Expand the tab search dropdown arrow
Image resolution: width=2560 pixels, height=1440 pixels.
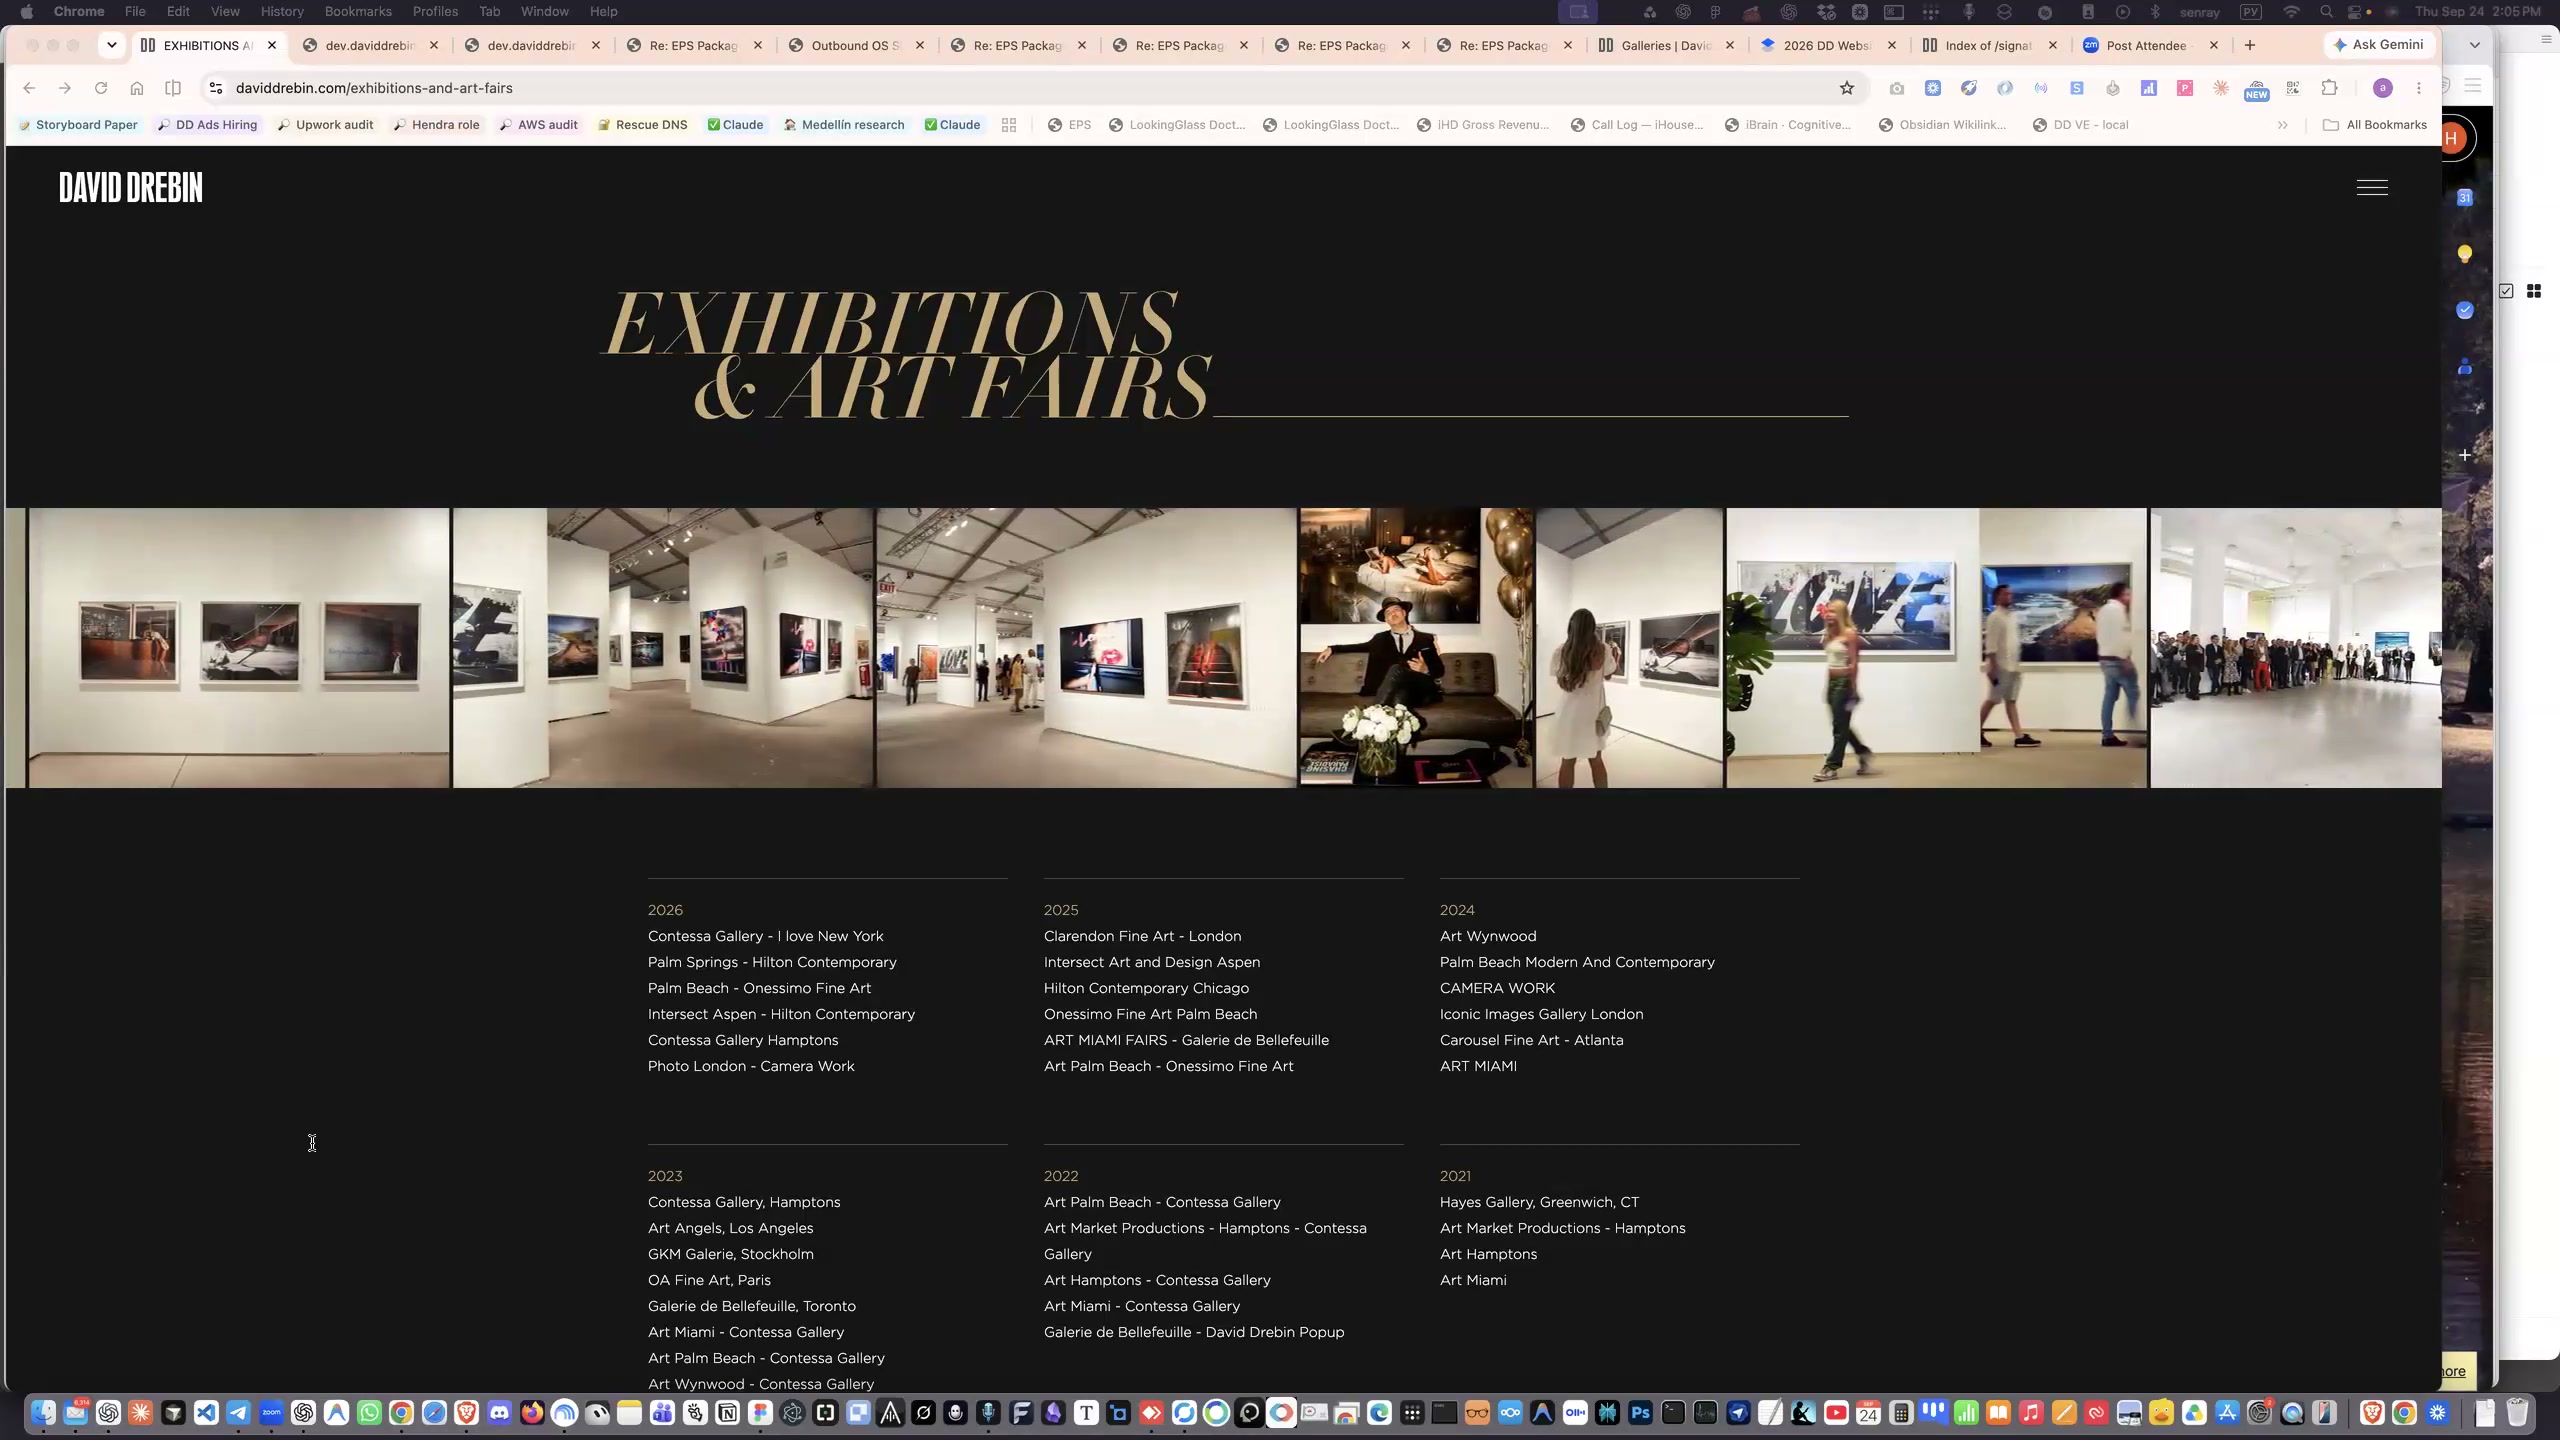coord(112,45)
